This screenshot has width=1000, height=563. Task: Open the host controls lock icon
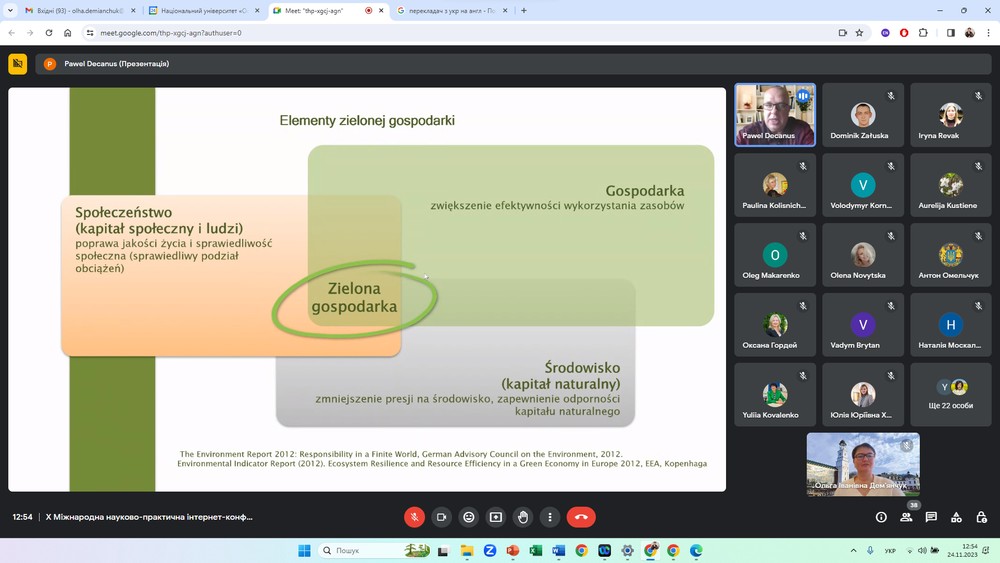pos(981,517)
